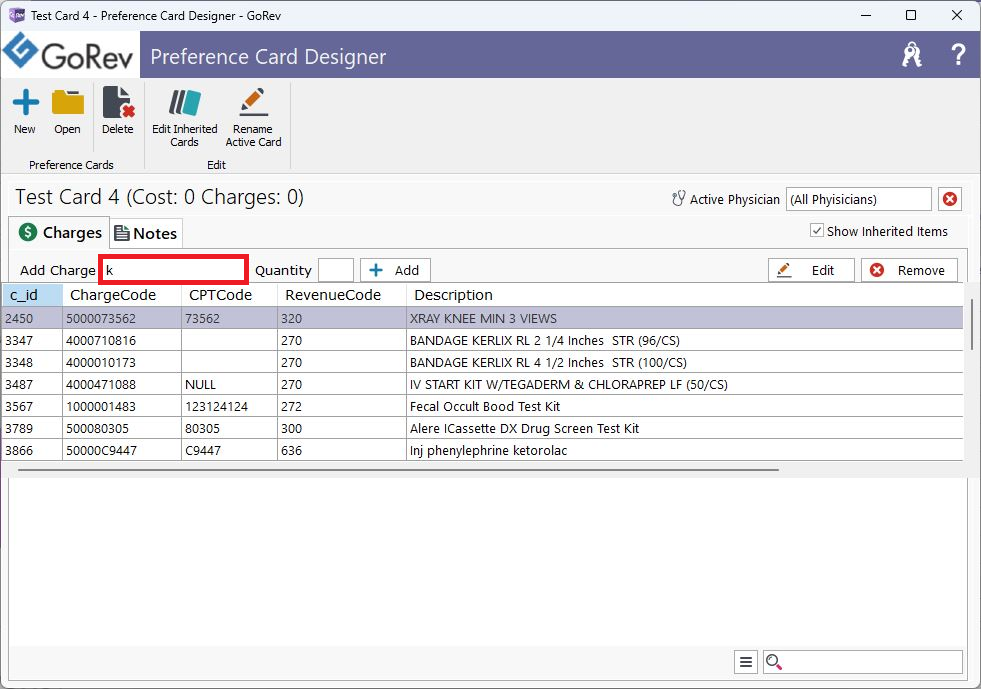Click c_id 3789 cell
The width and height of the screenshot is (981, 689).
point(32,428)
